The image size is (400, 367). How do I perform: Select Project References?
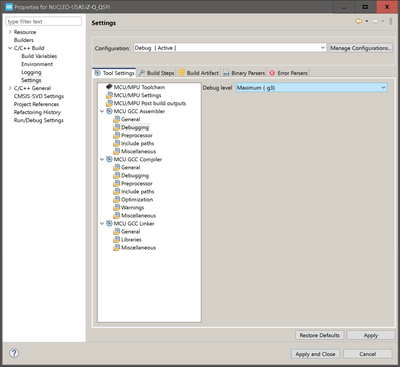click(x=36, y=104)
